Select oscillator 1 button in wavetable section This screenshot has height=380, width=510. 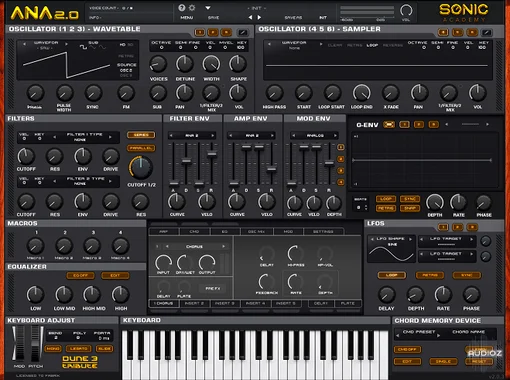pyautogui.click(x=200, y=32)
